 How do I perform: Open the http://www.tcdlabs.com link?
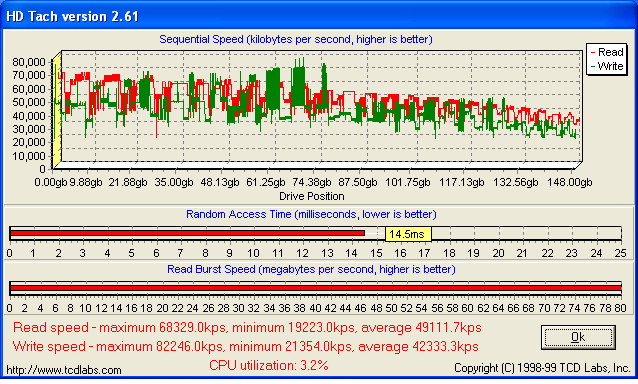[x=64, y=370]
